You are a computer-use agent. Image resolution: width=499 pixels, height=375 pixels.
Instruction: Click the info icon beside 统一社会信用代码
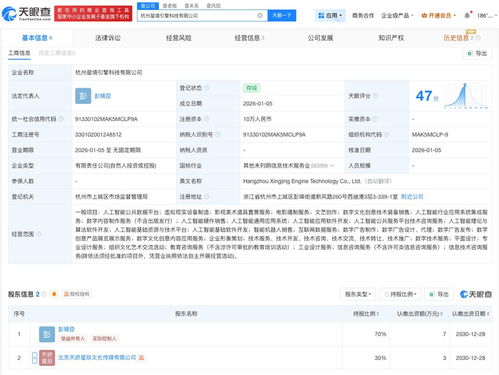pyautogui.click(x=61, y=119)
